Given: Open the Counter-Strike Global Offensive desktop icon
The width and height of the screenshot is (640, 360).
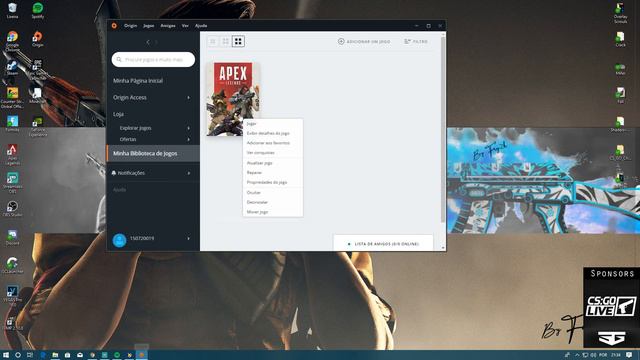Looking at the screenshot, I should (x=12, y=98).
